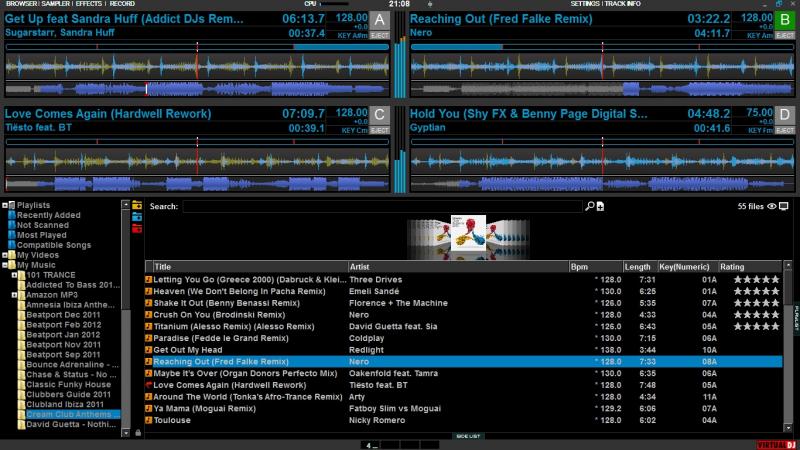Eject the track on deck C
Screen dimensions: 800x450
tap(379, 131)
